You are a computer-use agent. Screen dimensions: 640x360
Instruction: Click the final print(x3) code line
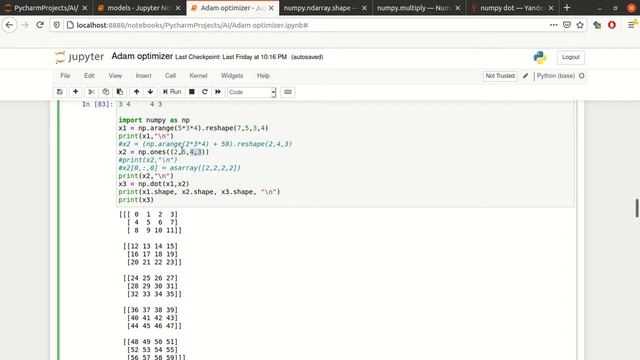click(x=136, y=200)
